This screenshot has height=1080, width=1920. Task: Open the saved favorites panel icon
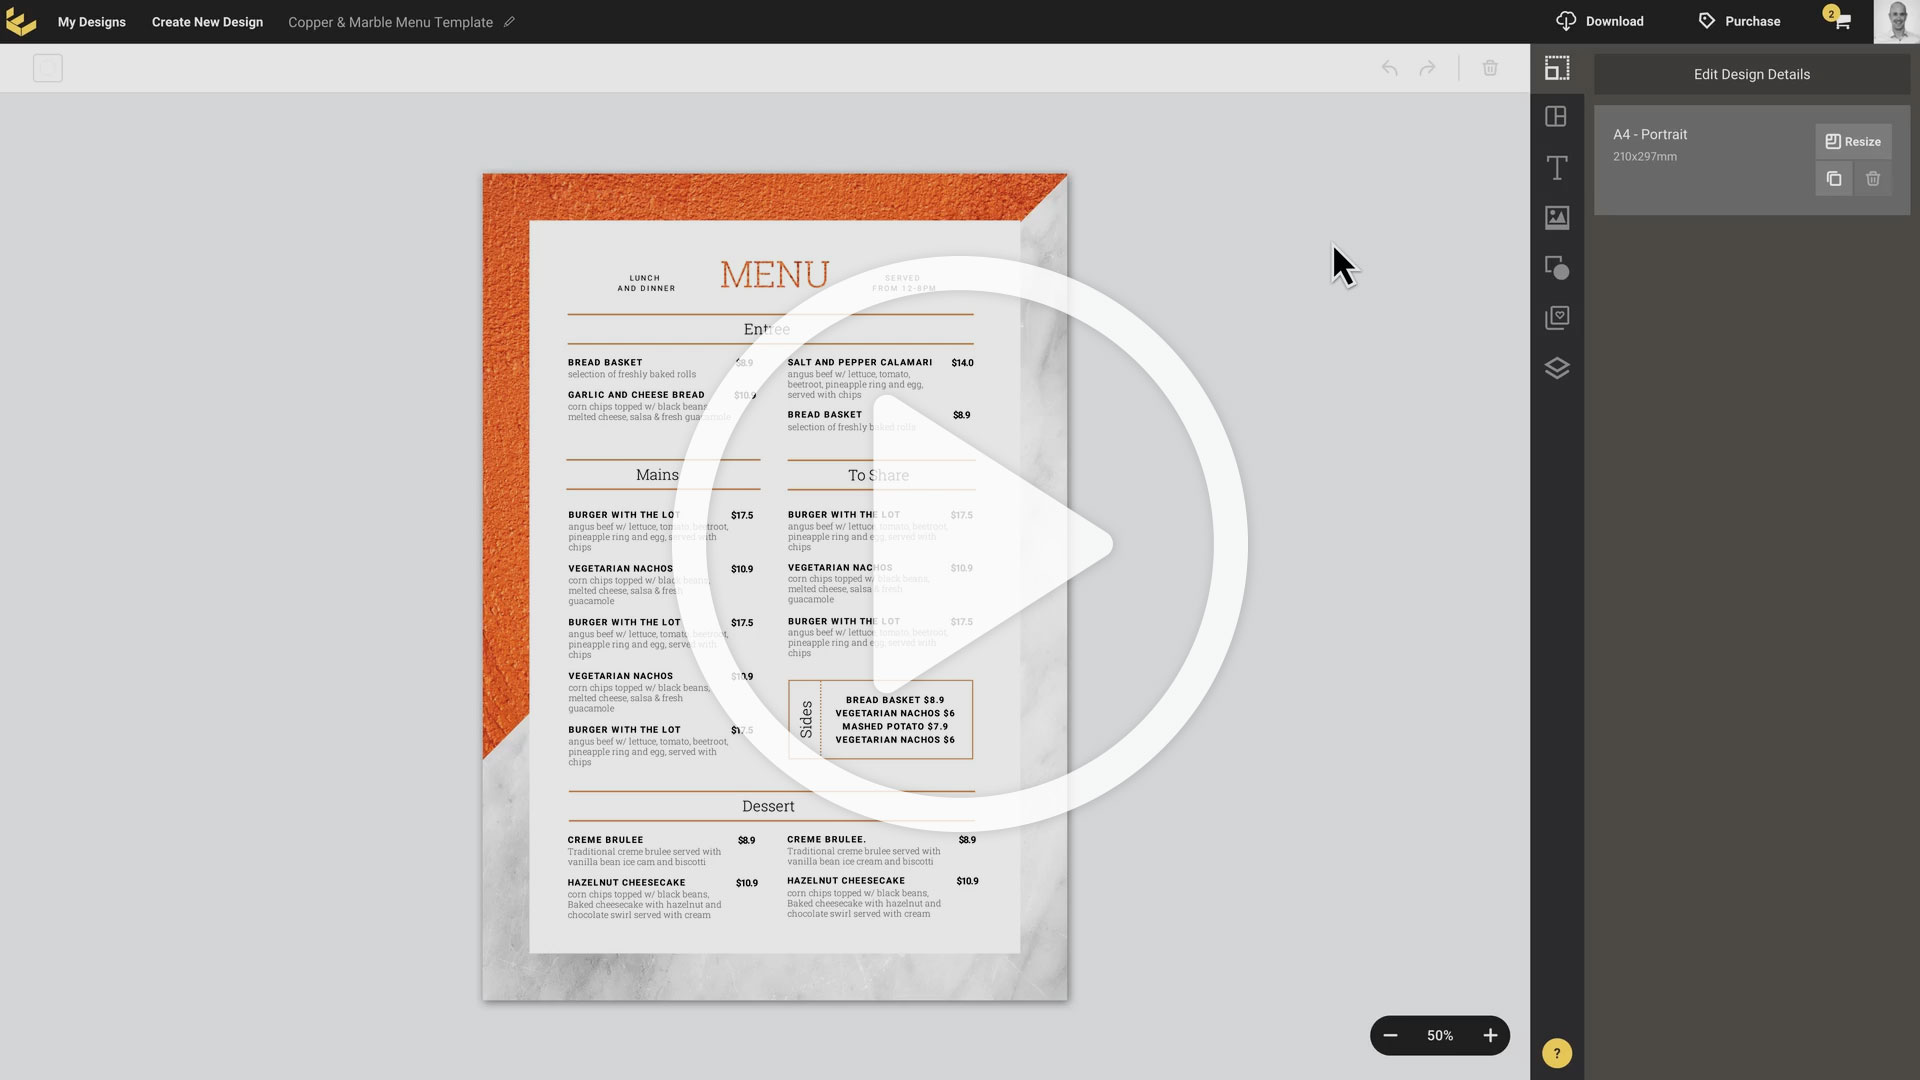click(x=1557, y=318)
